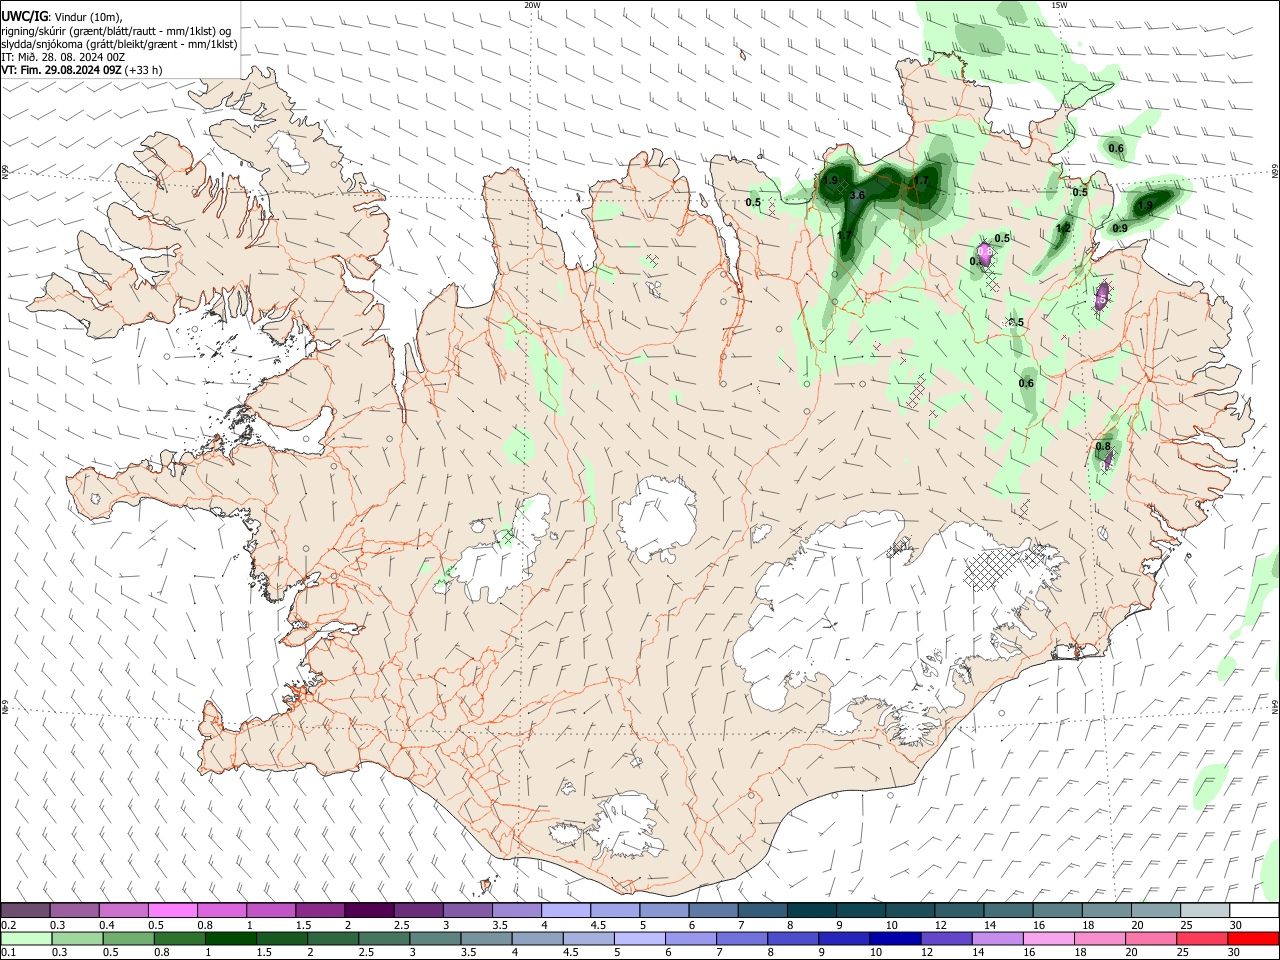The height and width of the screenshot is (960, 1280).
Task: Click the valid time 'VT: Fim. 29.08.2024 09Z'
Action: pos(62,70)
